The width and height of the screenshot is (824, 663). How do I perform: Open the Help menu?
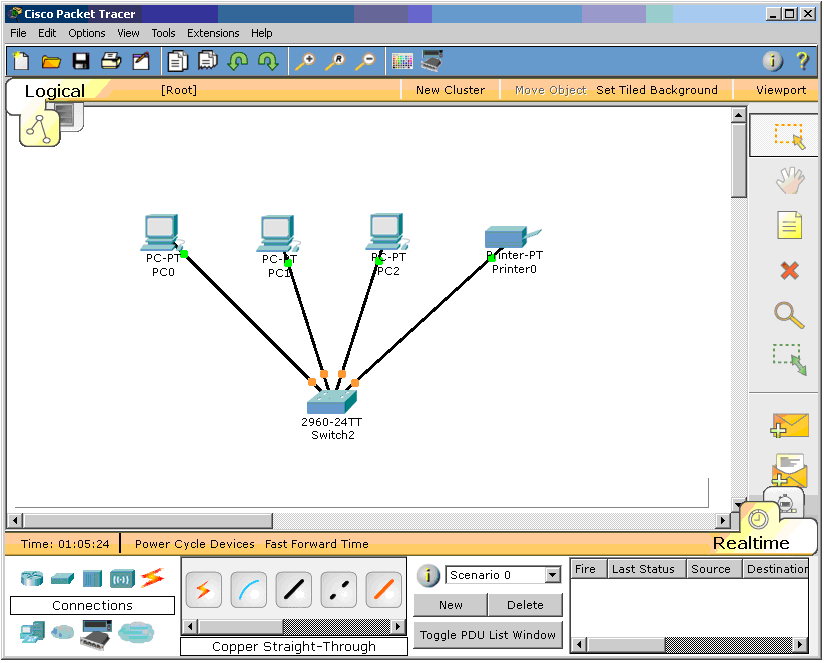(261, 34)
